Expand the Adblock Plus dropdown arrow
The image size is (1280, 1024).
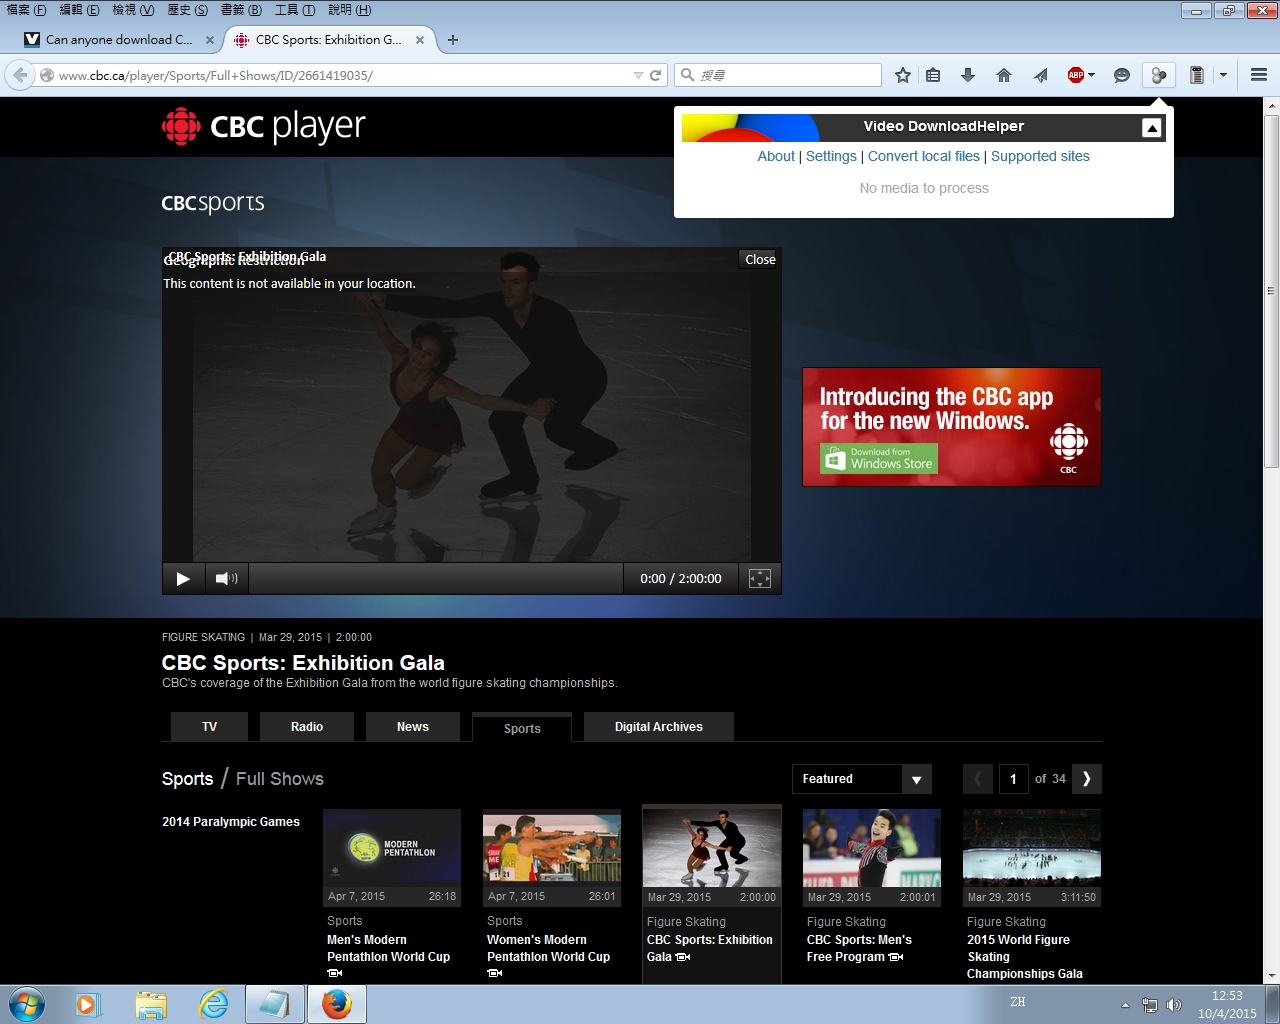pyautogui.click(x=1091, y=75)
